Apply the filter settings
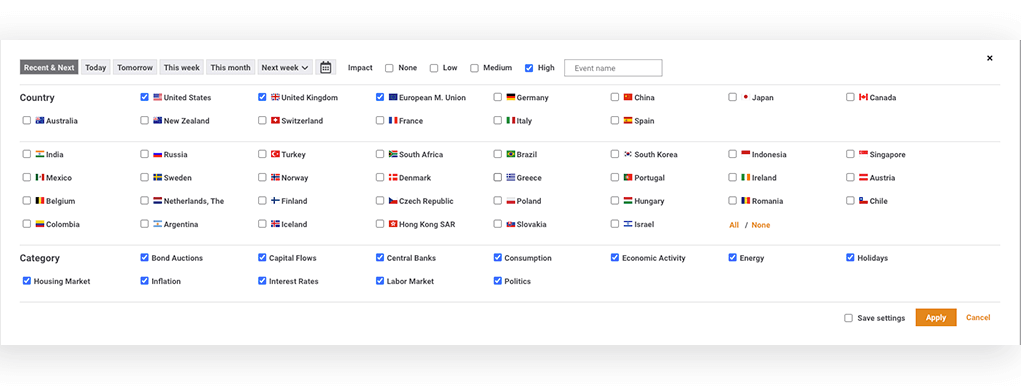1021x386 pixels. pos(936,318)
